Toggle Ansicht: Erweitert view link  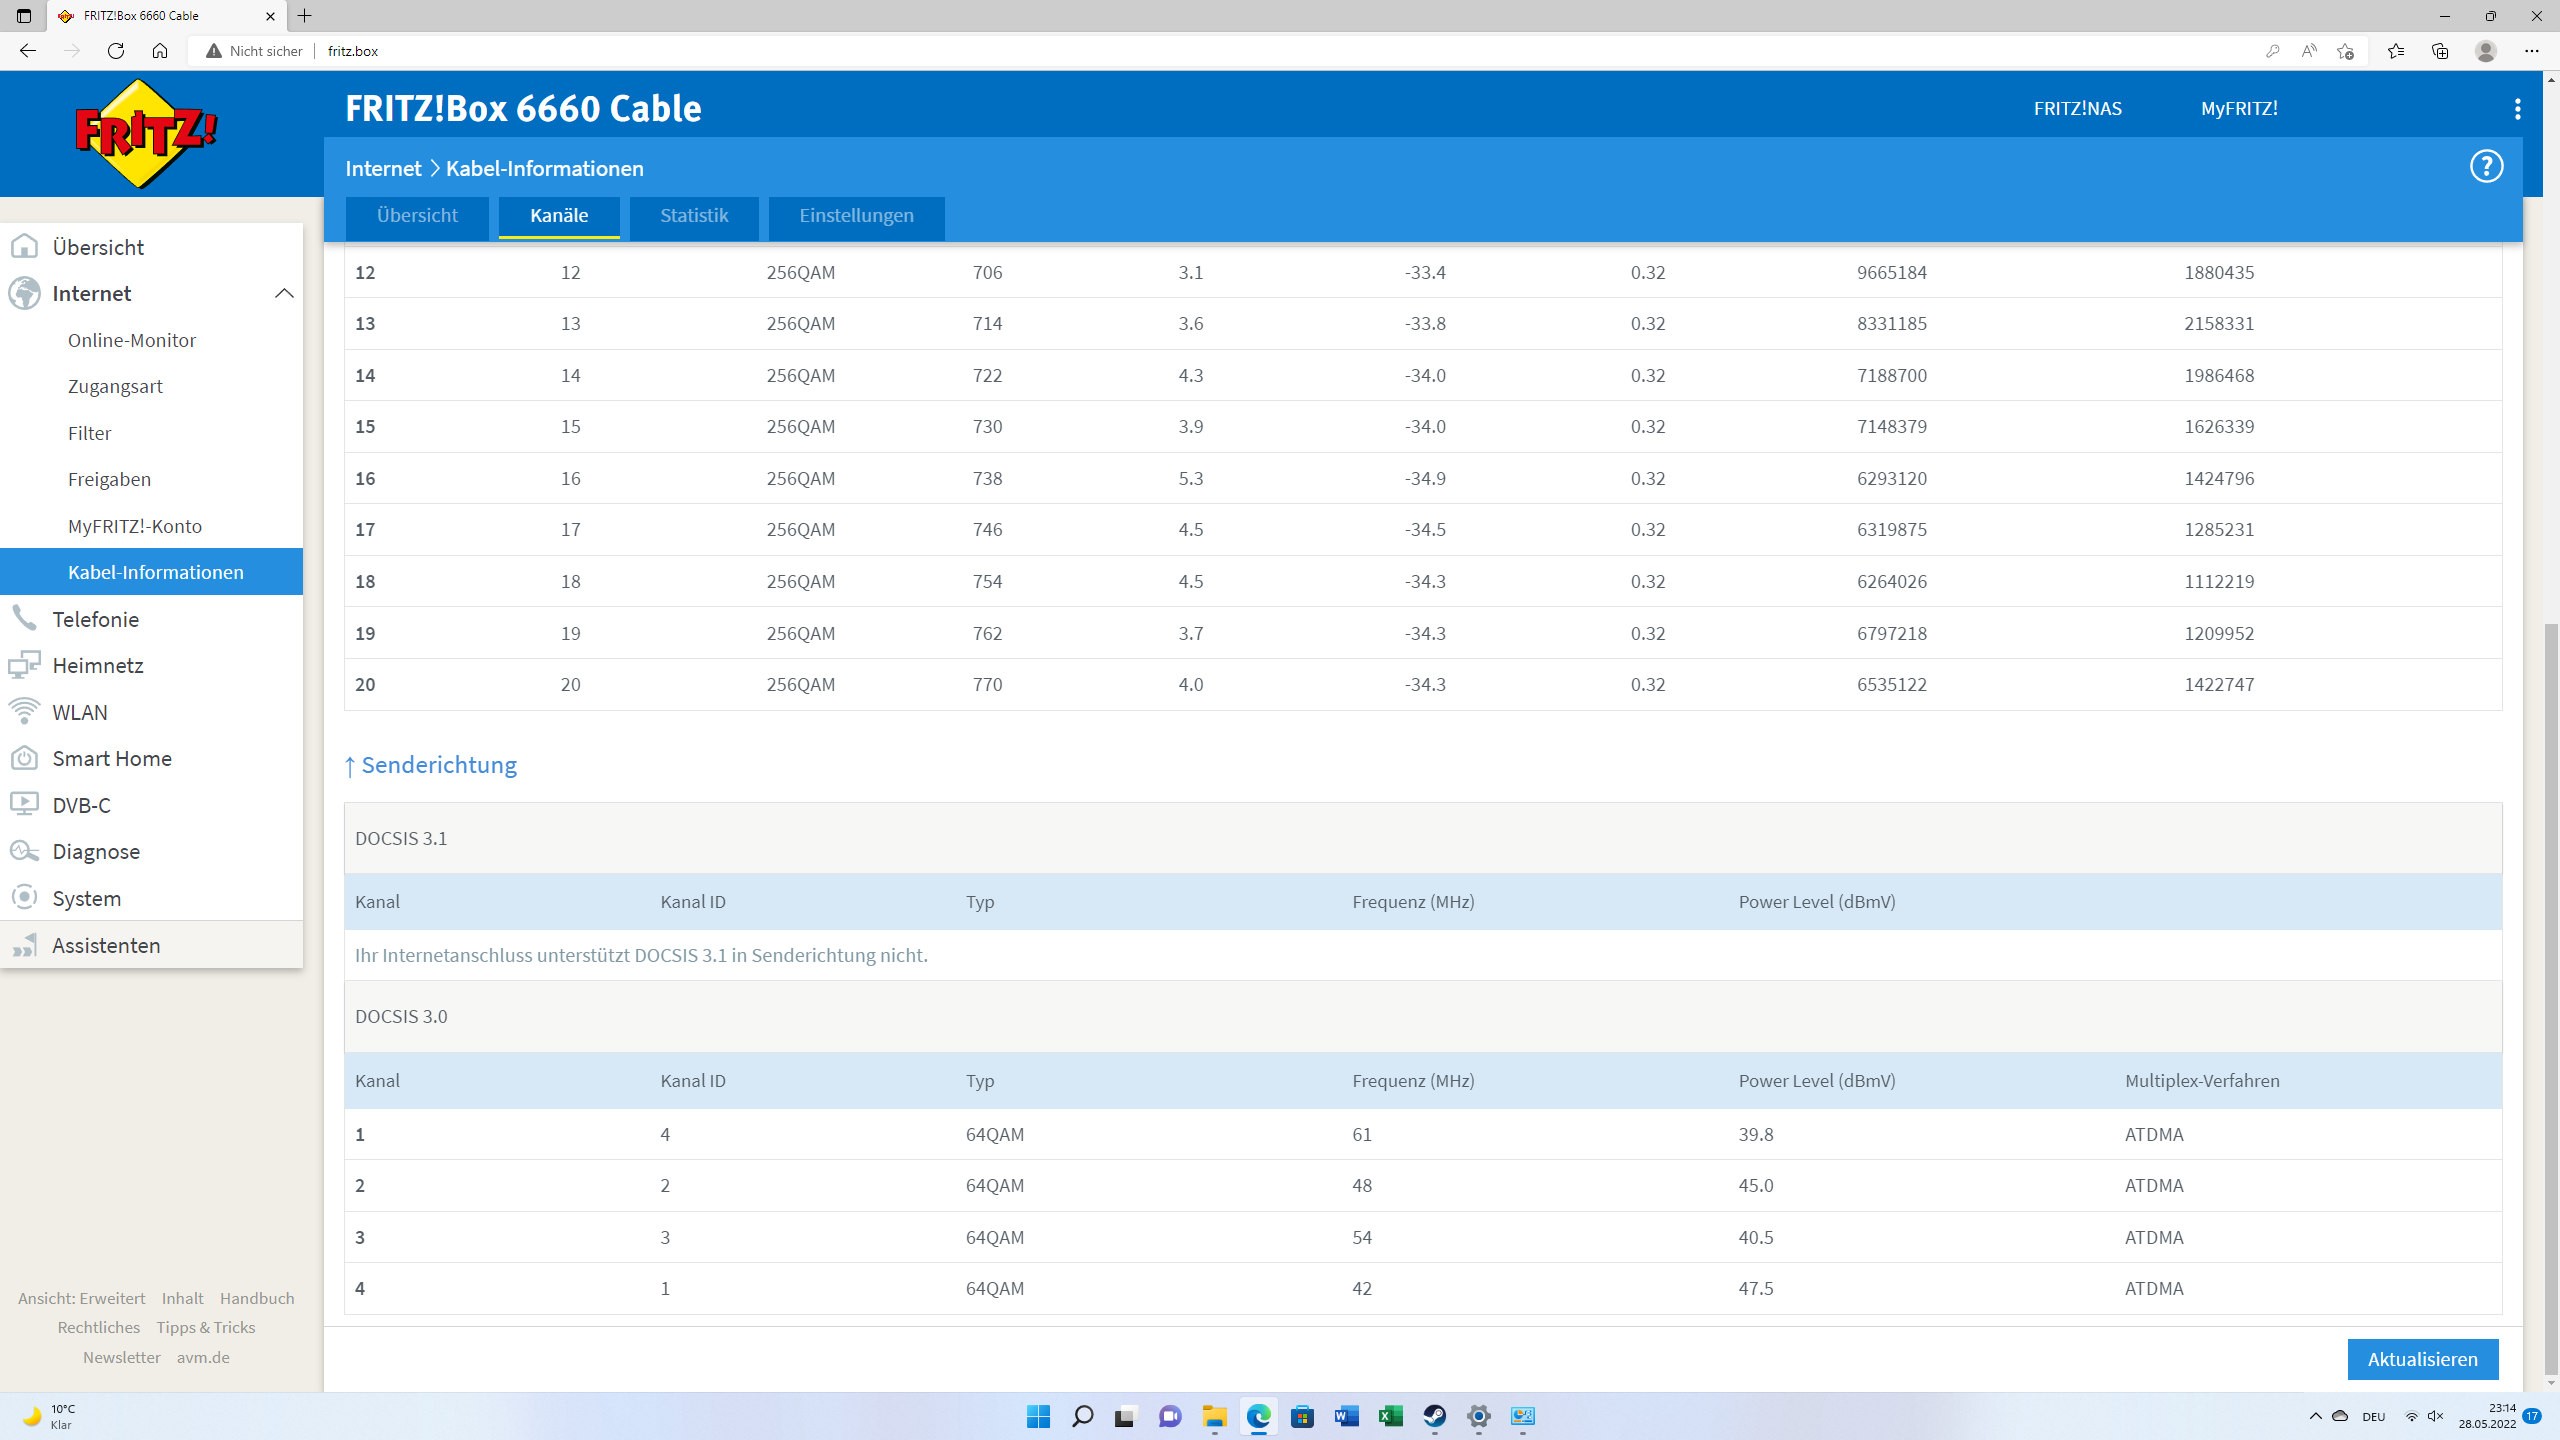(x=81, y=1298)
